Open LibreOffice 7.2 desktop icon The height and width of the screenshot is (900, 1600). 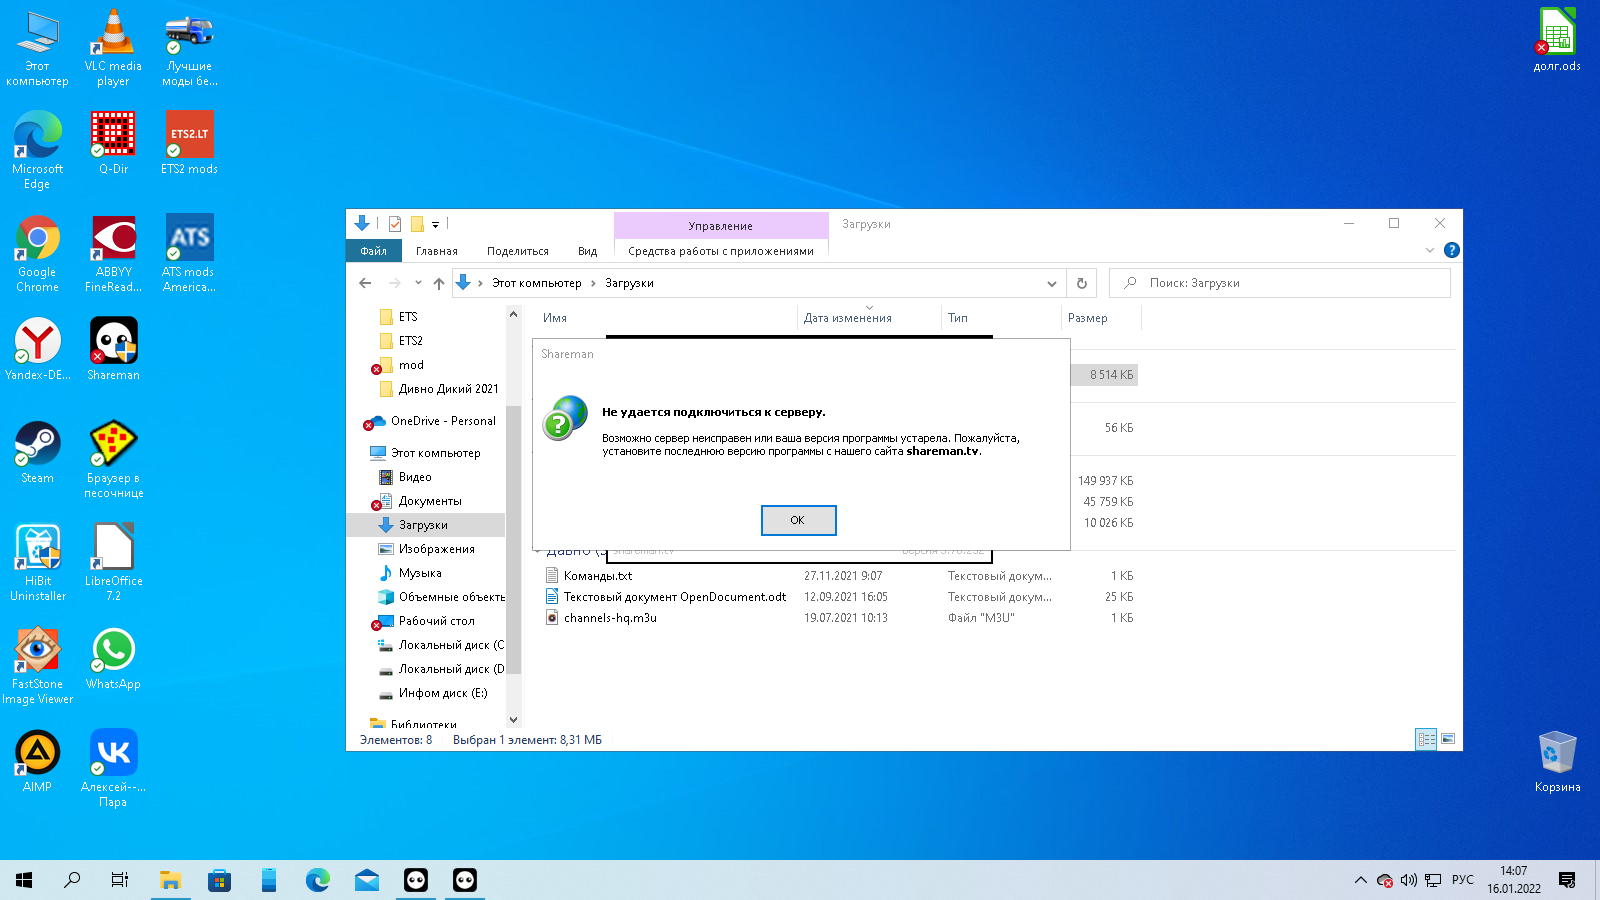(113, 562)
